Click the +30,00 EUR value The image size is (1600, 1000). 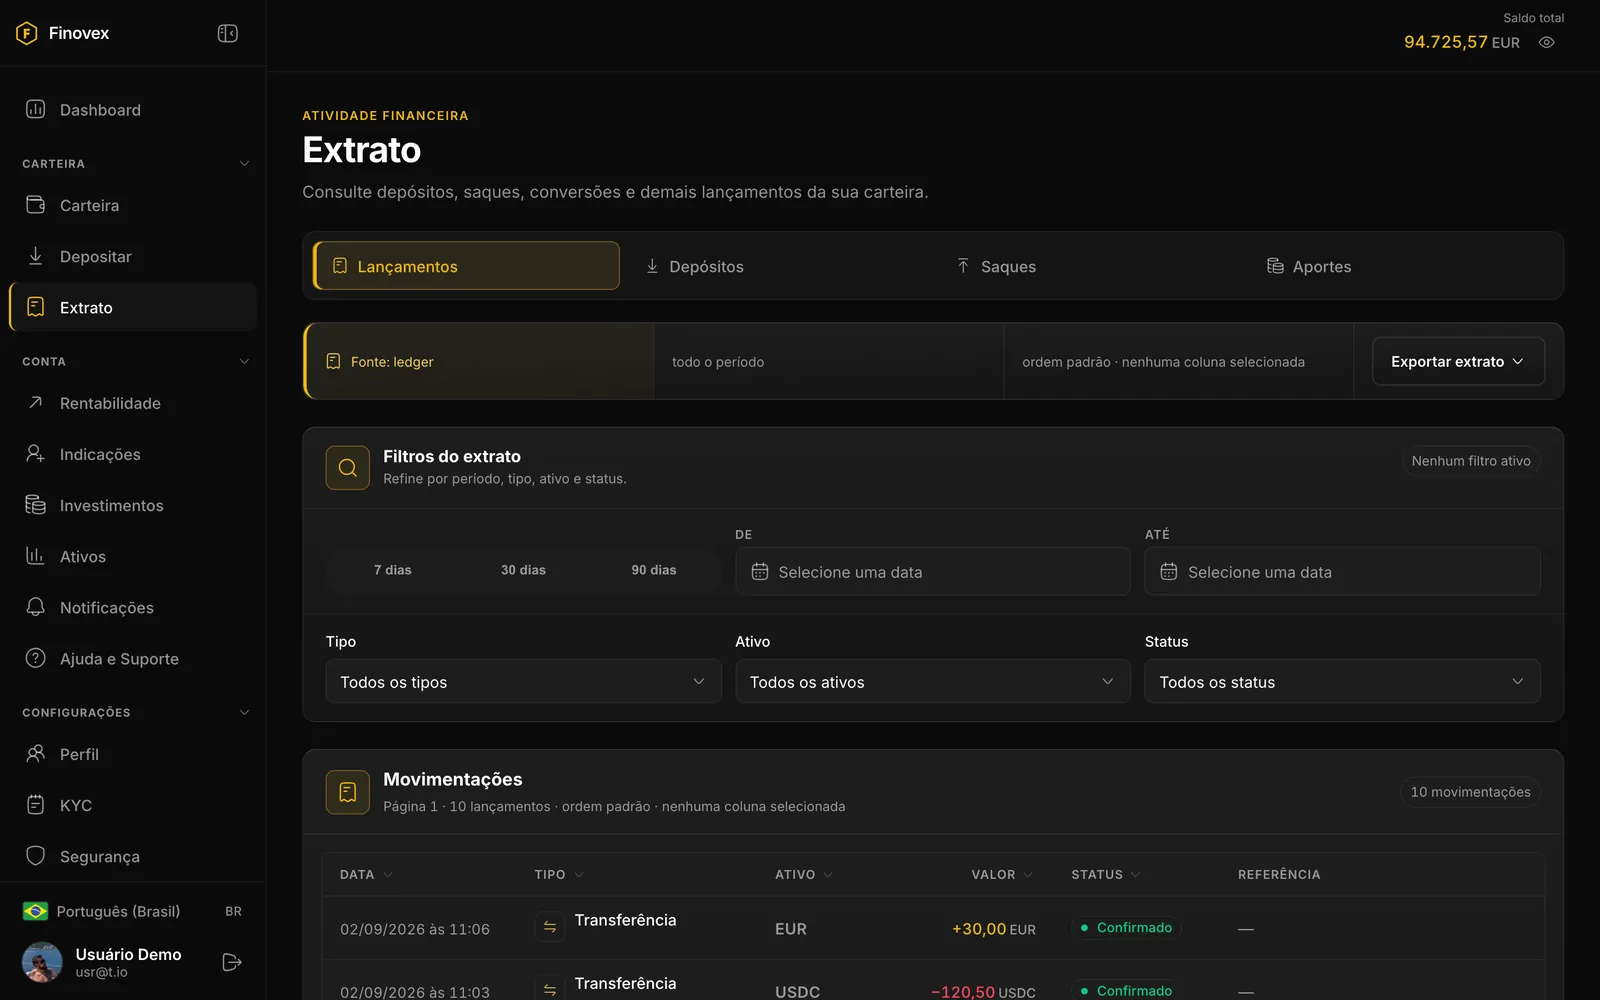(994, 929)
